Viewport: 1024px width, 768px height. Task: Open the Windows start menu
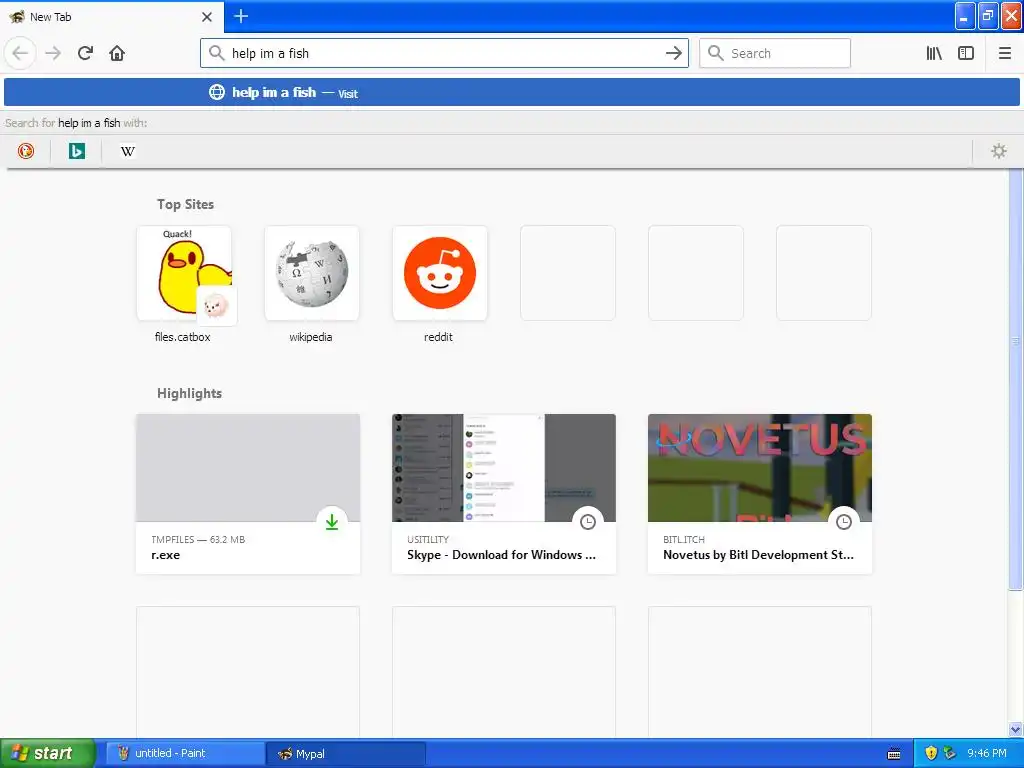47,753
